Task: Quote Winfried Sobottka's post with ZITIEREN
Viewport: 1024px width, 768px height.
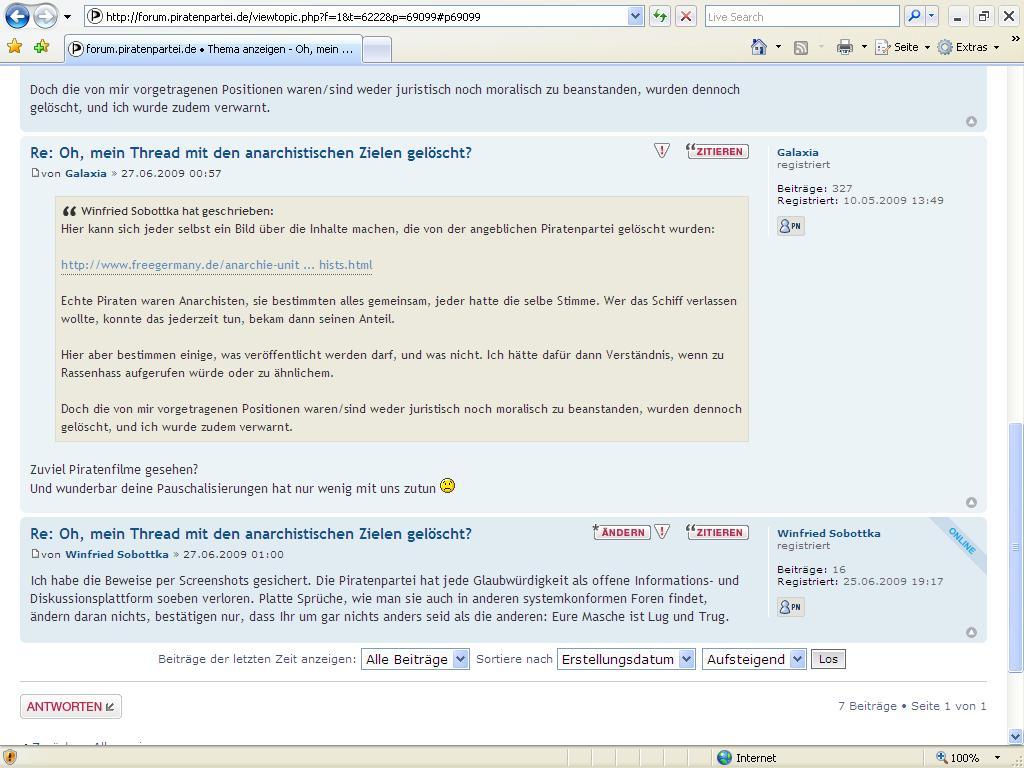Action: point(717,532)
